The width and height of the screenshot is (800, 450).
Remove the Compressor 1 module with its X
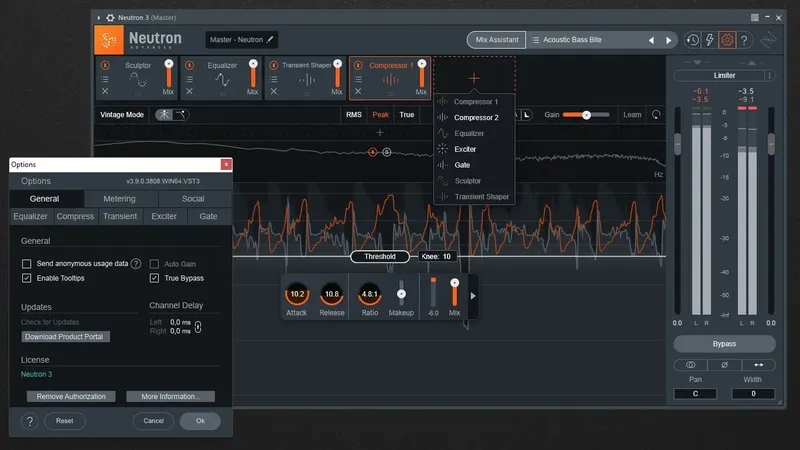(x=358, y=91)
